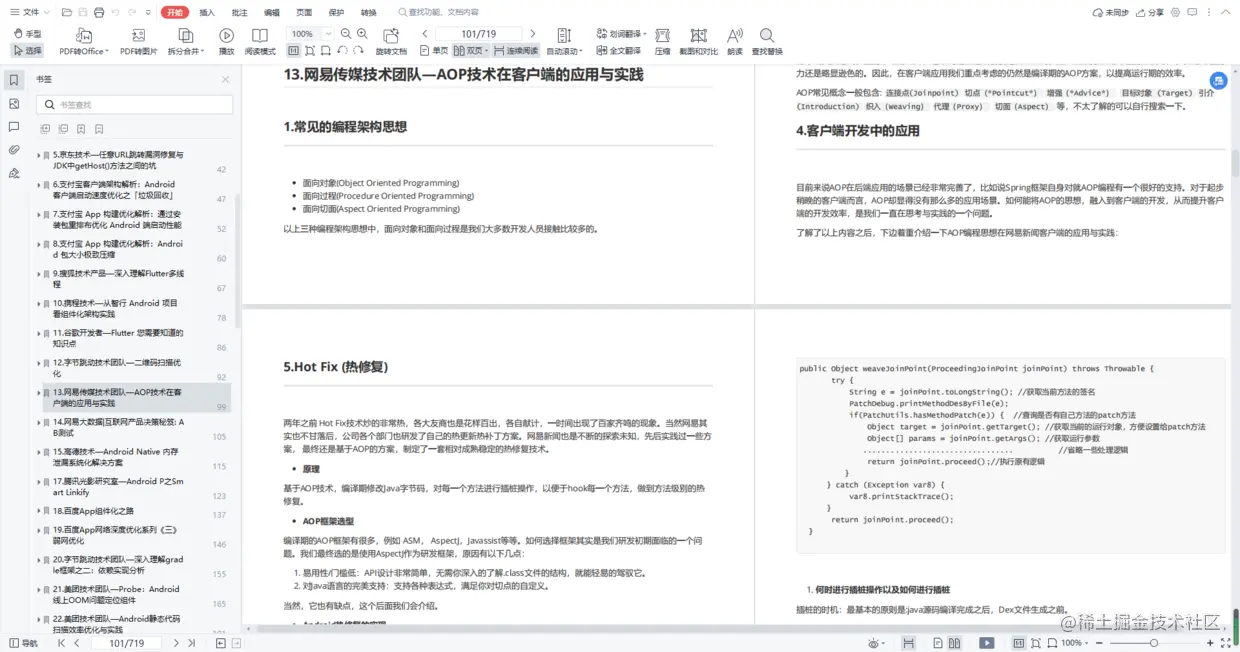
Task: Click the 旋转文档 rotate document icon
Action: tap(391, 42)
